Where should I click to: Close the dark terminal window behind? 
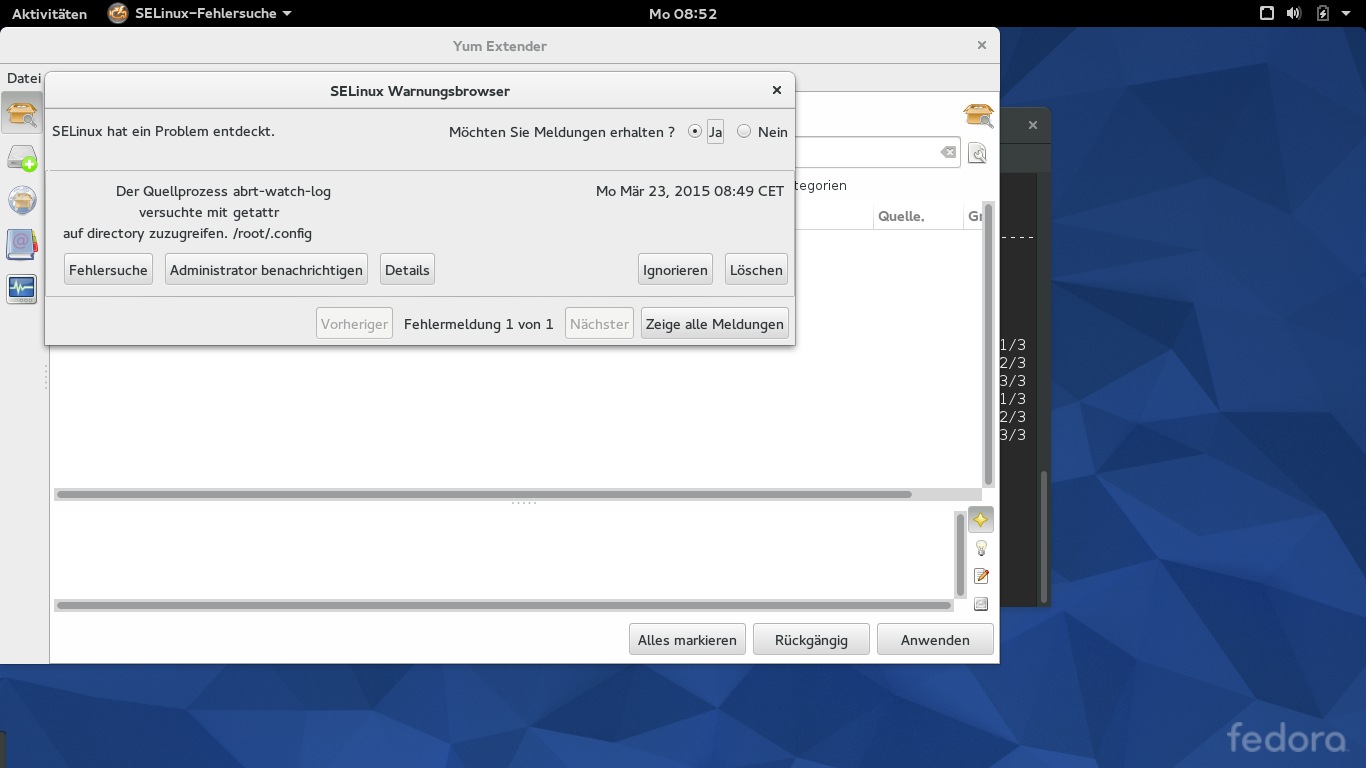(x=1033, y=125)
